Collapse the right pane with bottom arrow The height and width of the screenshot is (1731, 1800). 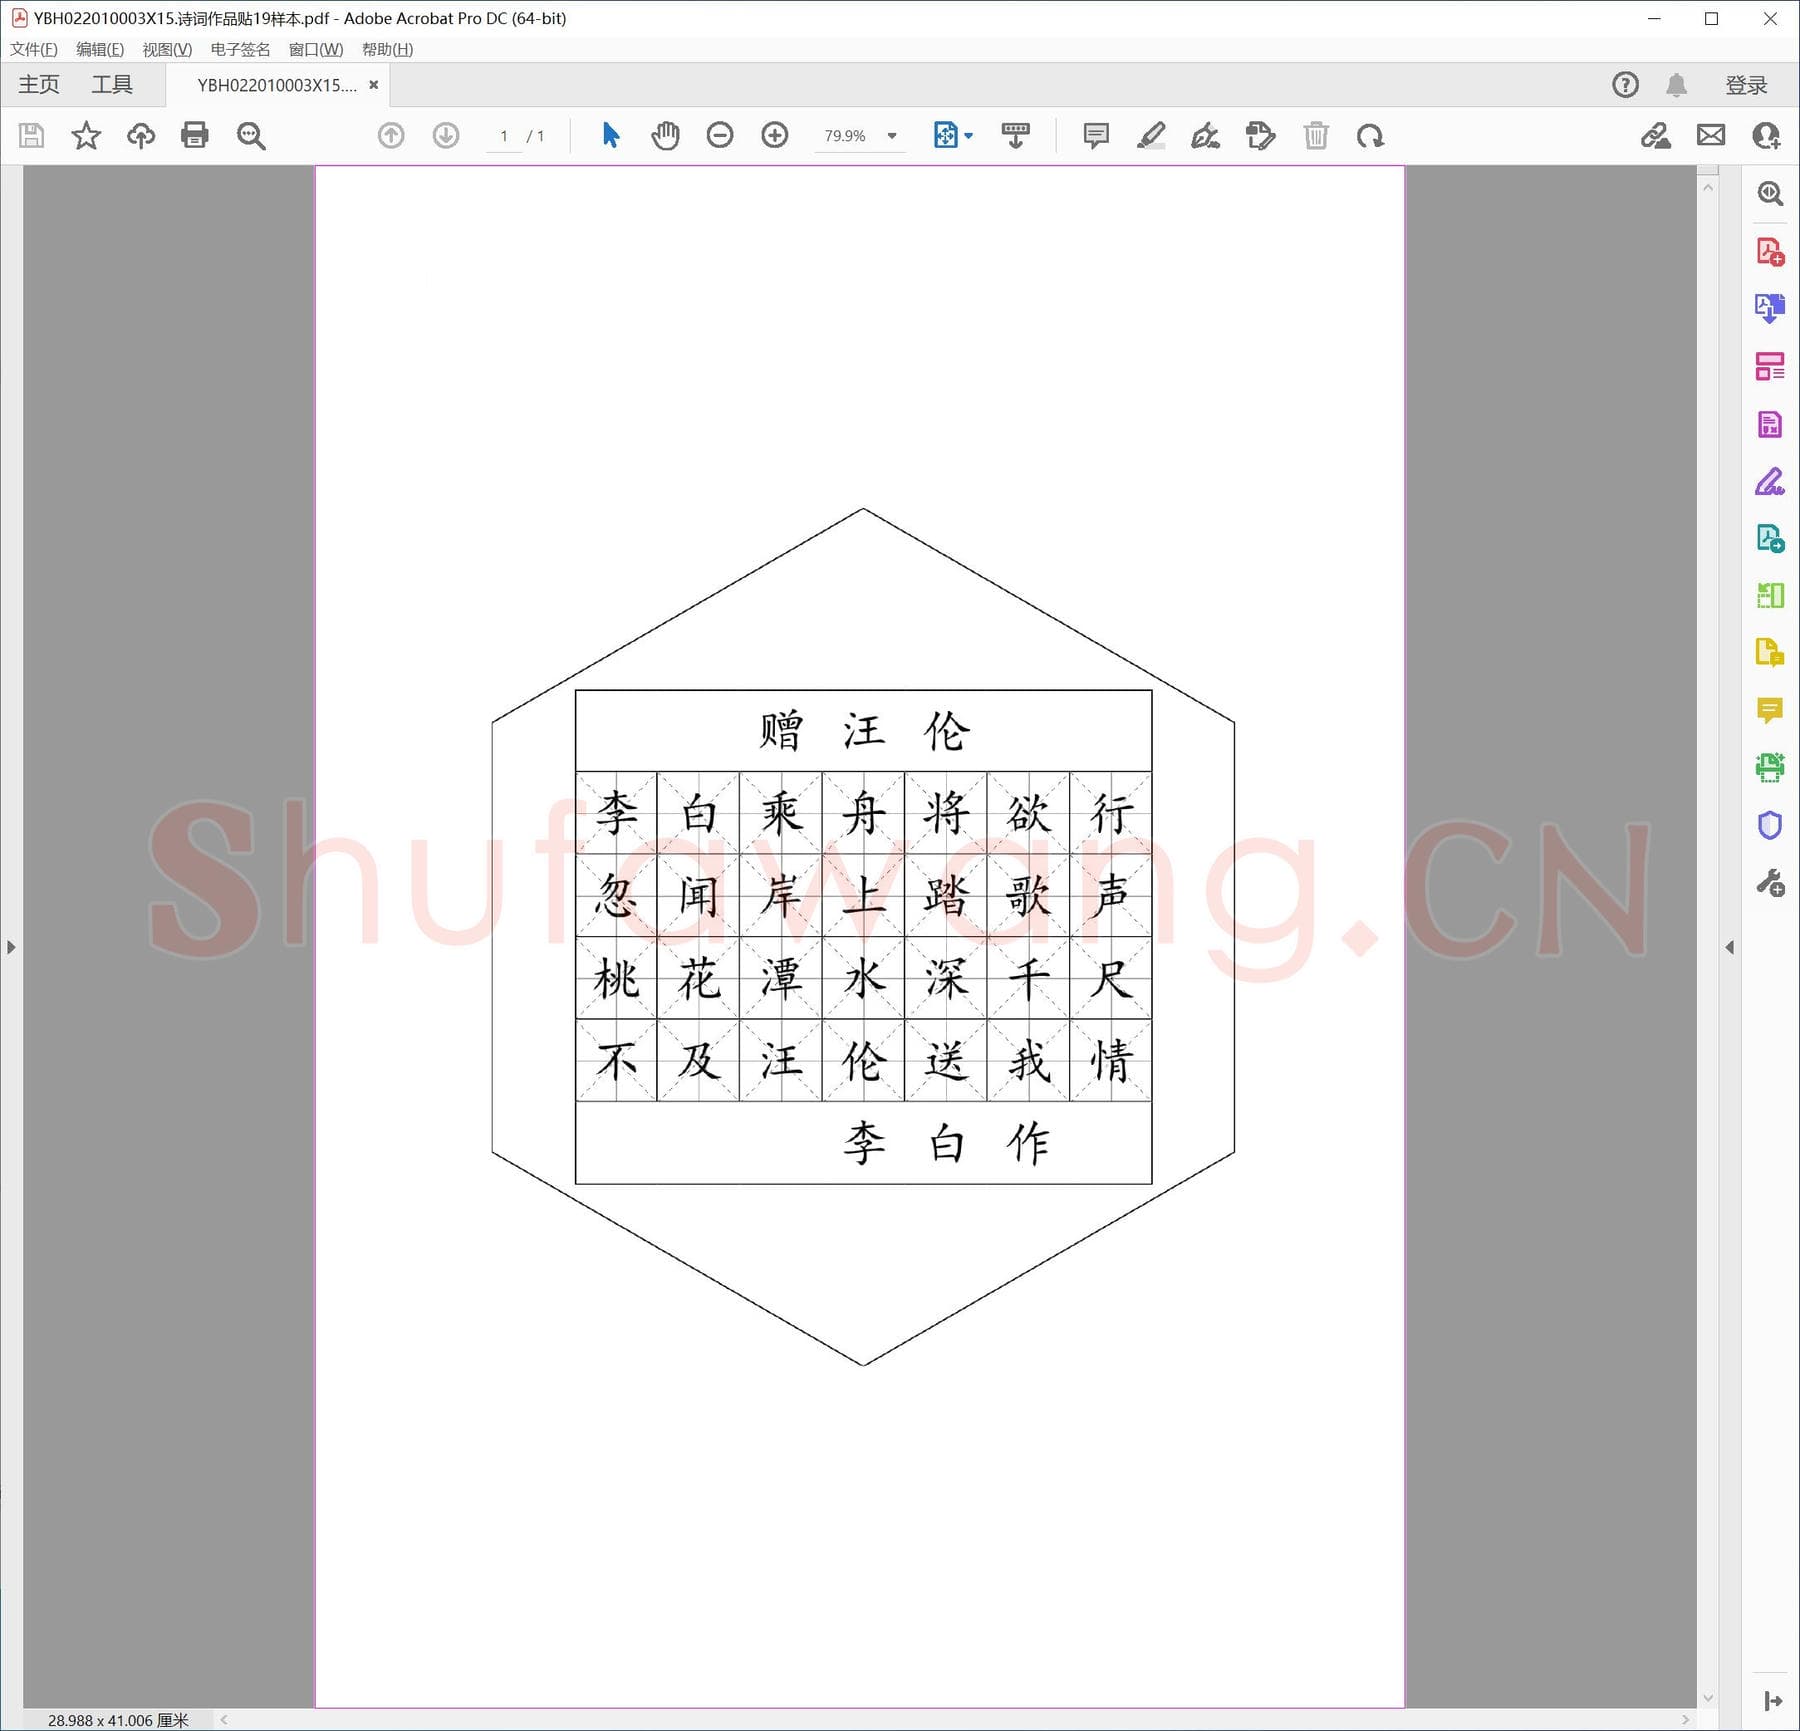click(1773, 1701)
